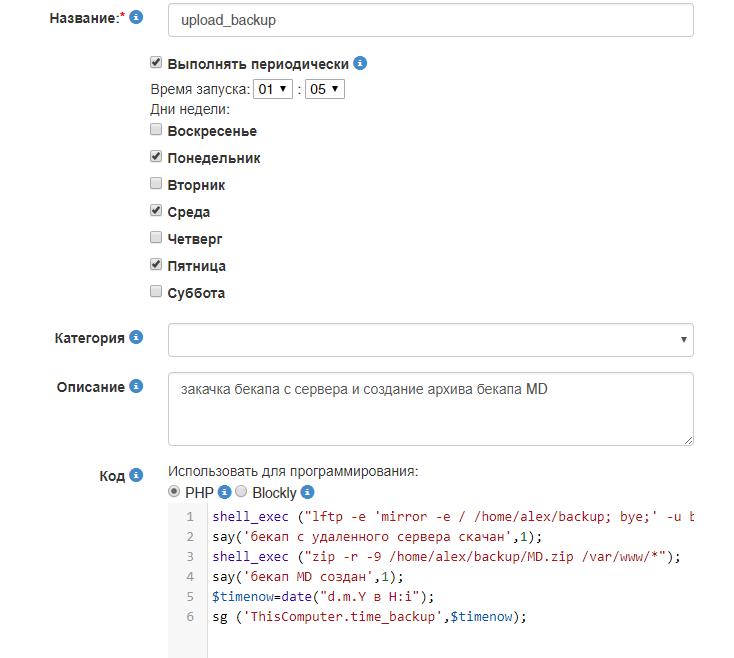Click info icon beside PHP option
The height and width of the screenshot is (658, 734).
[x=225, y=492]
